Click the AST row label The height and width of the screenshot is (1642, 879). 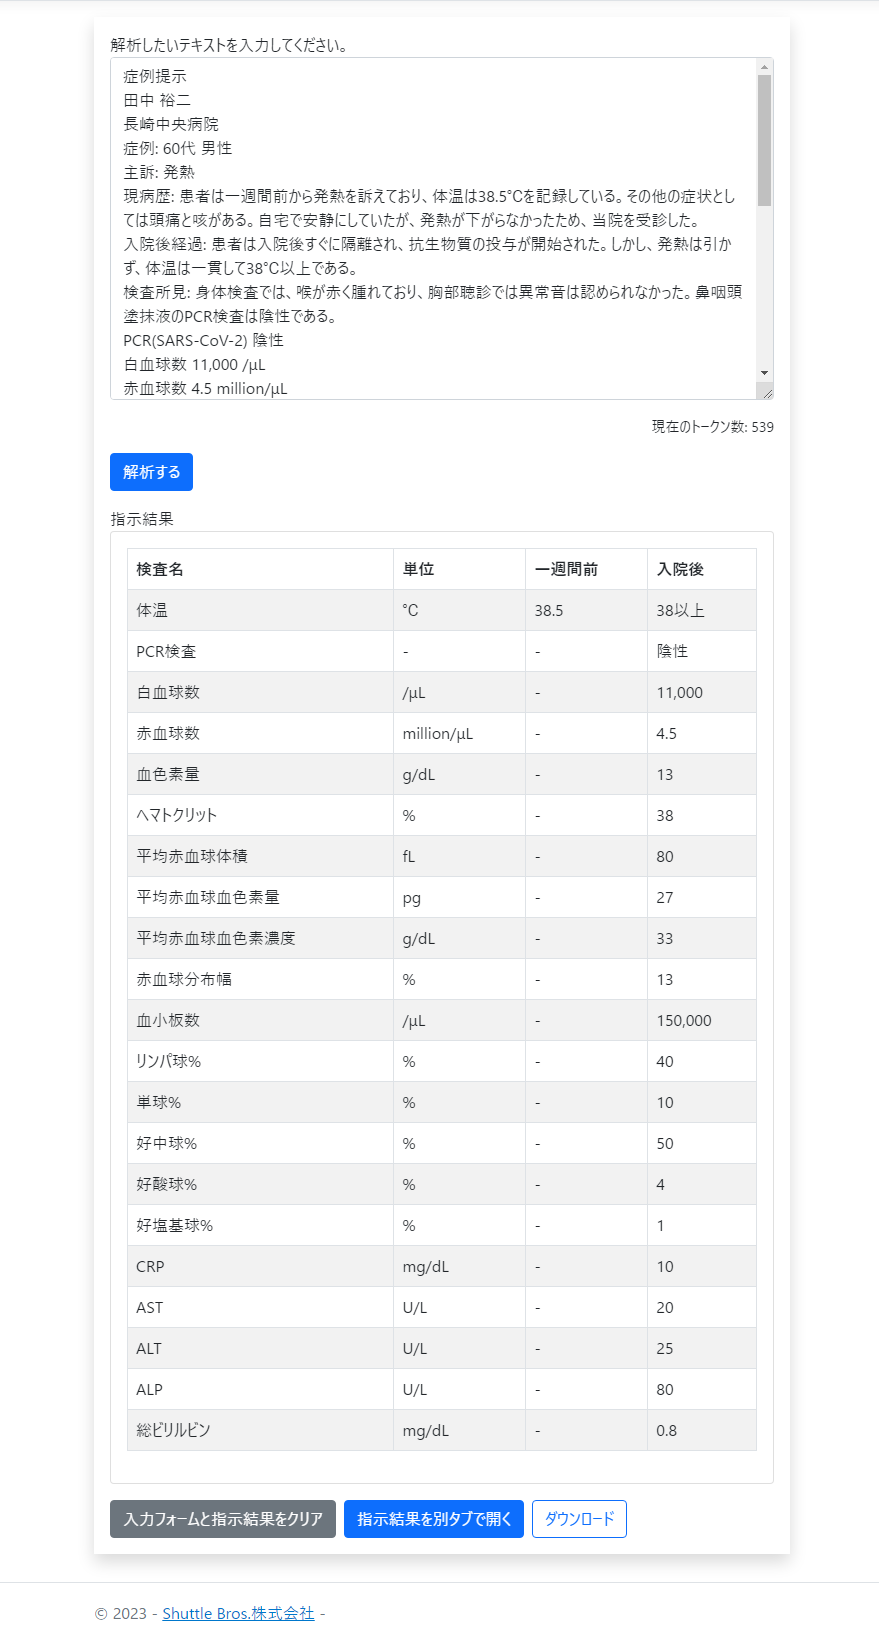tap(260, 1307)
